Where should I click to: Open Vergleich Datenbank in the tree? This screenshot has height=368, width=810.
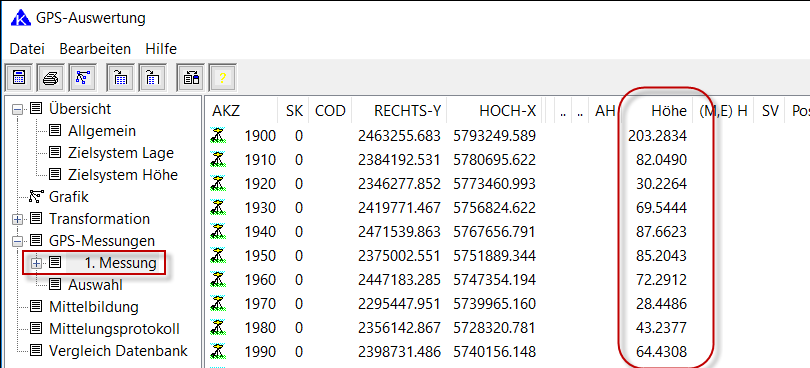[x=118, y=351]
